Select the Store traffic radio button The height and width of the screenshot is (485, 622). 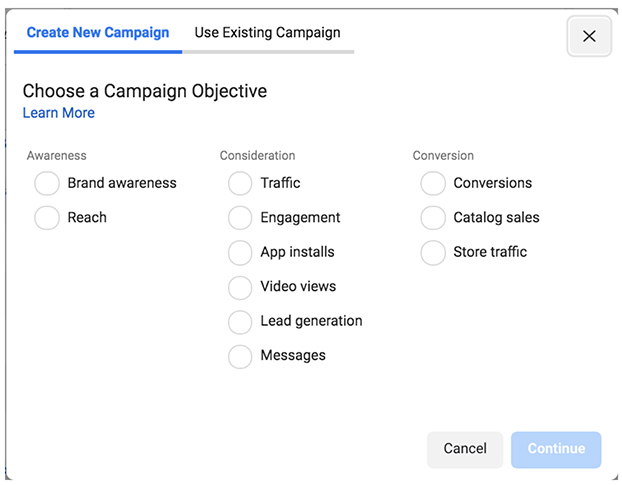tap(433, 252)
